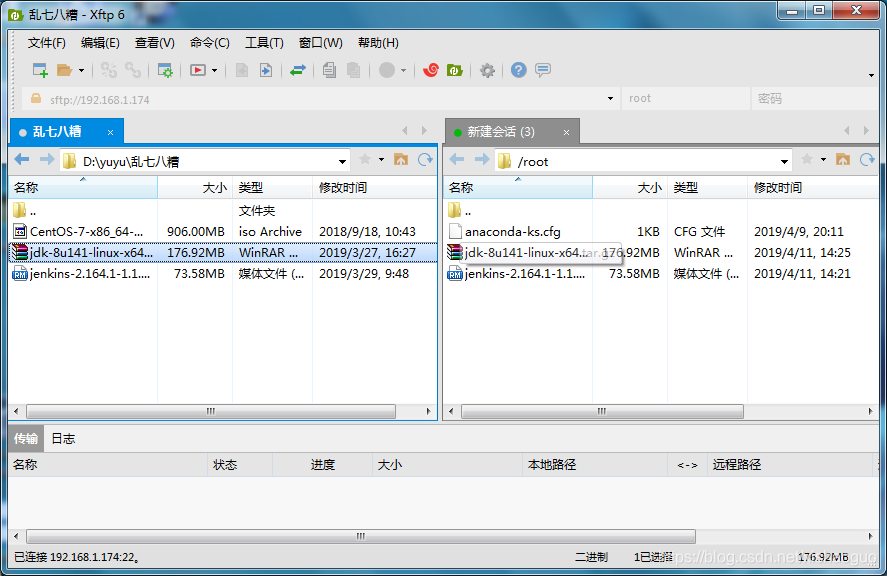This screenshot has width=887, height=576.
Task: Open the 工具(T) menu
Action: pos(264,43)
